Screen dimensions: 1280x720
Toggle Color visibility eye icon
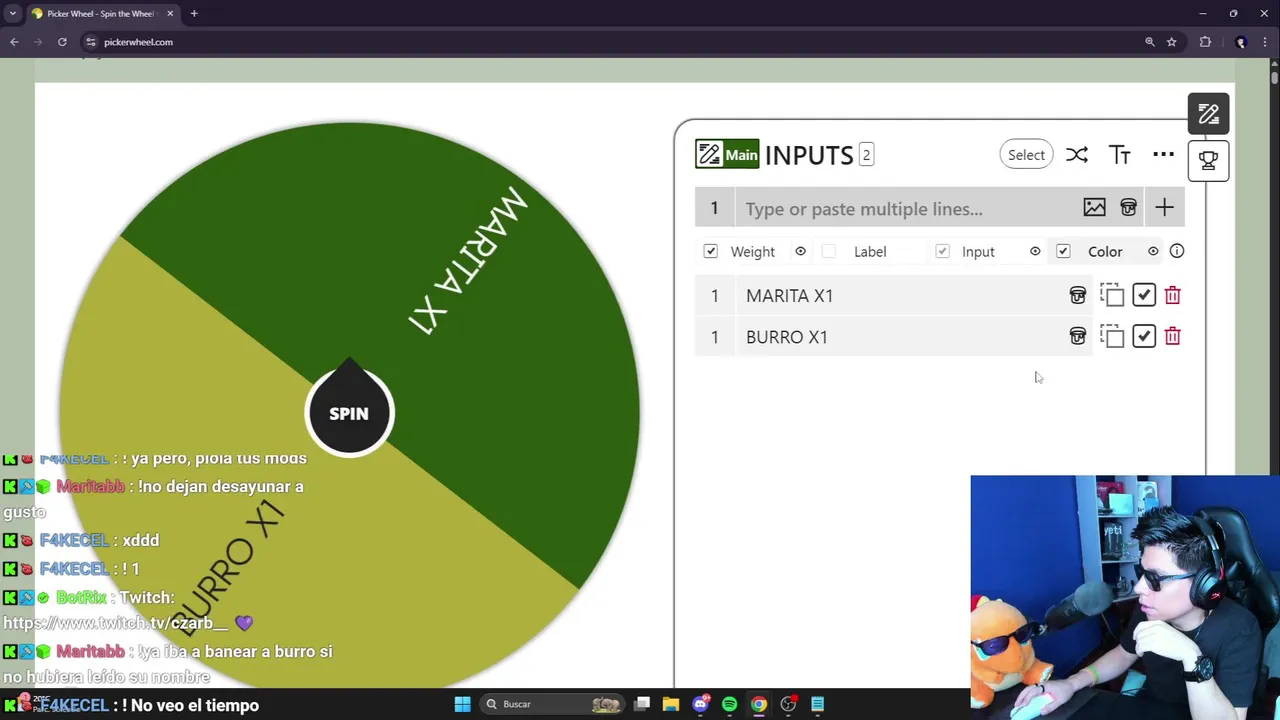tap(1153, 251)
